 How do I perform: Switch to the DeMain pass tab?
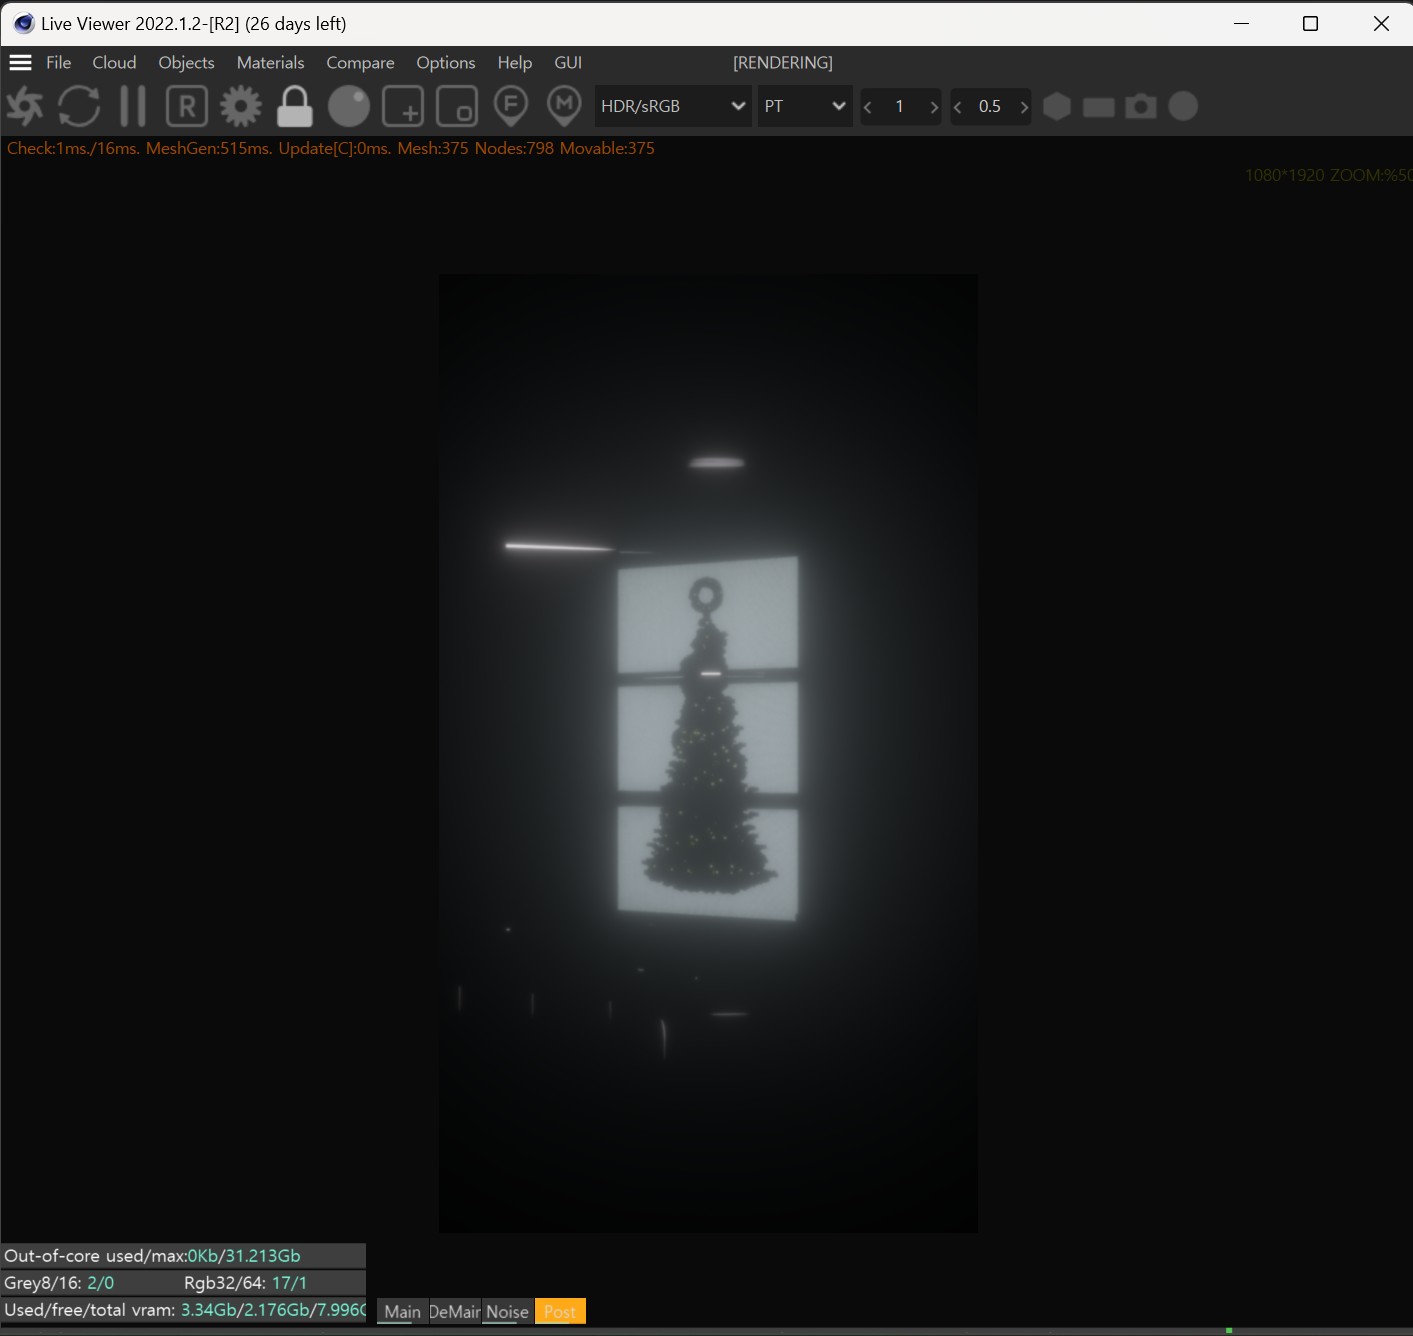(455, 1311)
